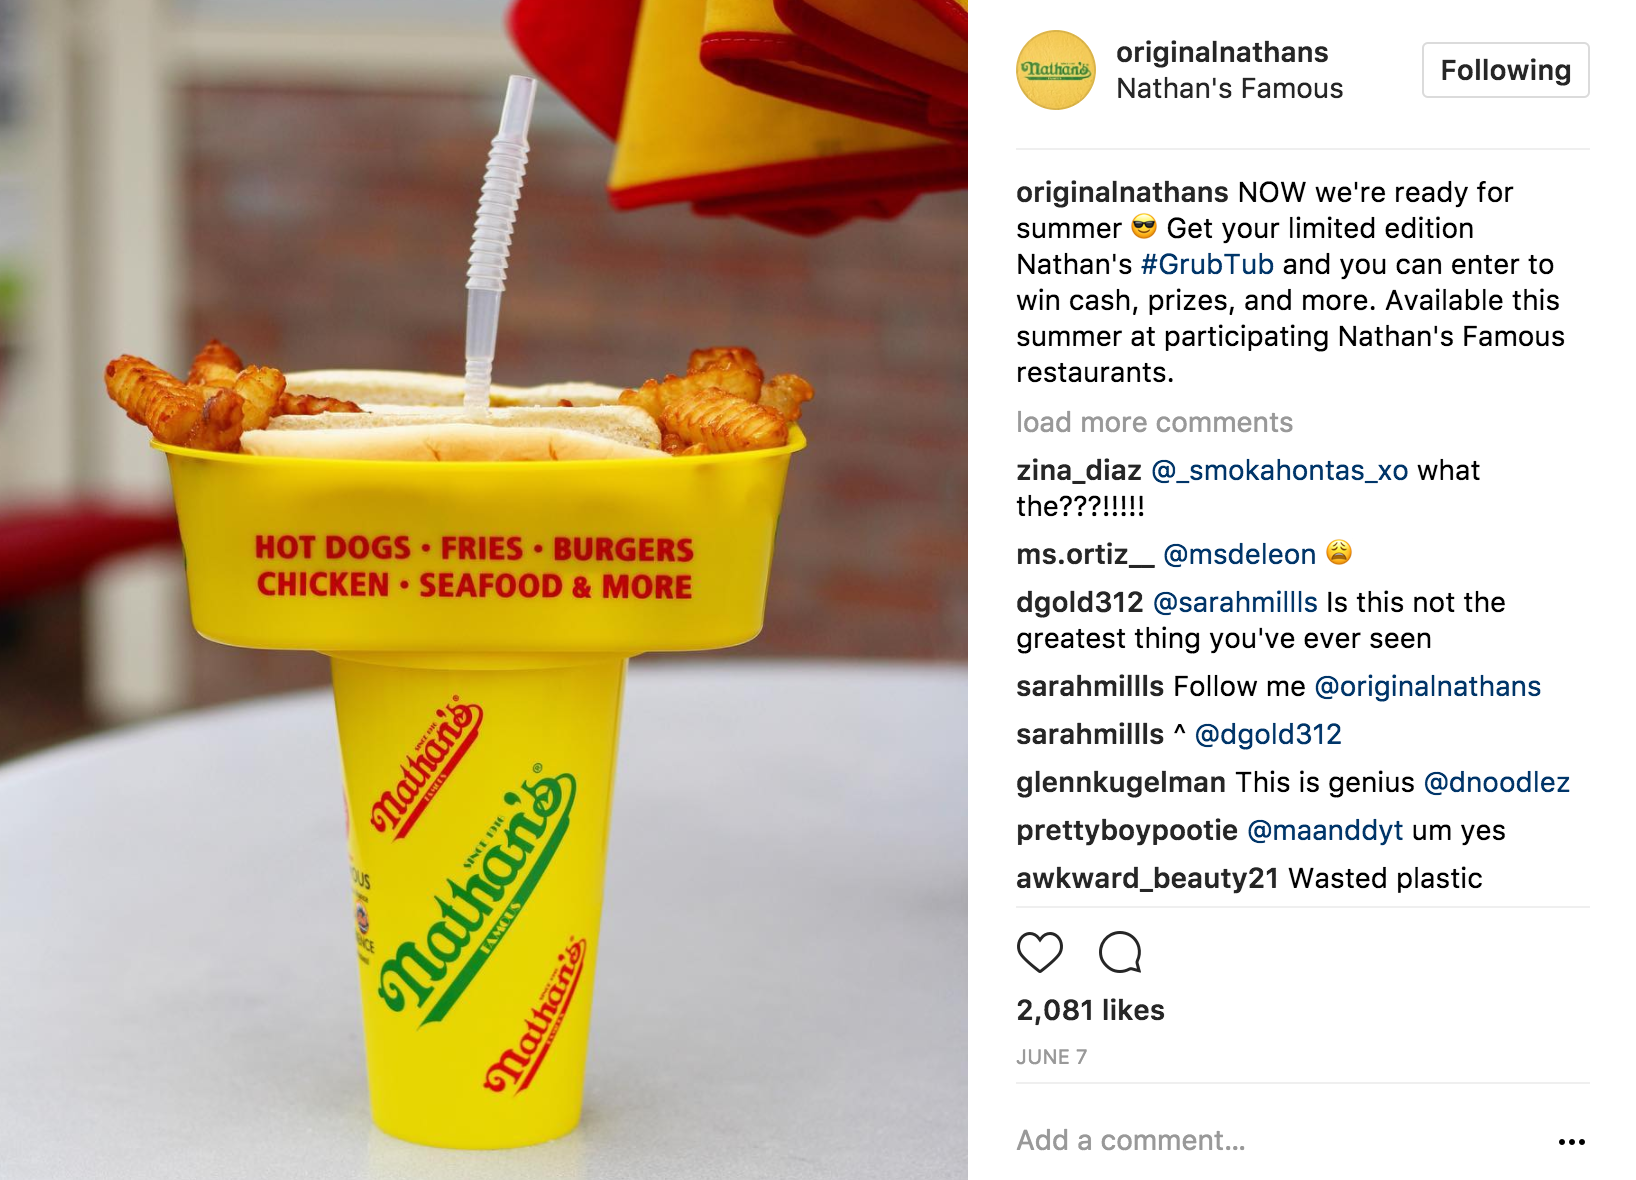Toggle the Following button
The image size is (1636, 1180).
(x=1505, y=70)
